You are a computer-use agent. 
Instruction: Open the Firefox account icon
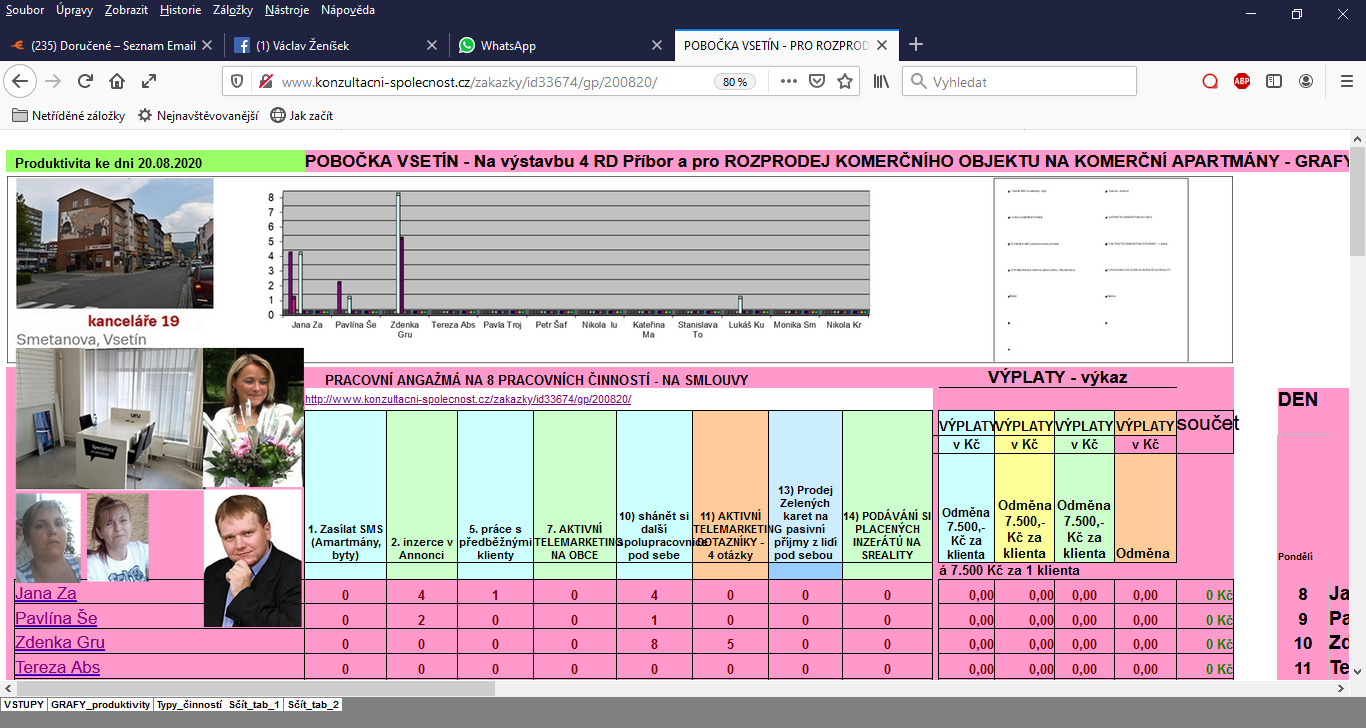point(1306,81)
